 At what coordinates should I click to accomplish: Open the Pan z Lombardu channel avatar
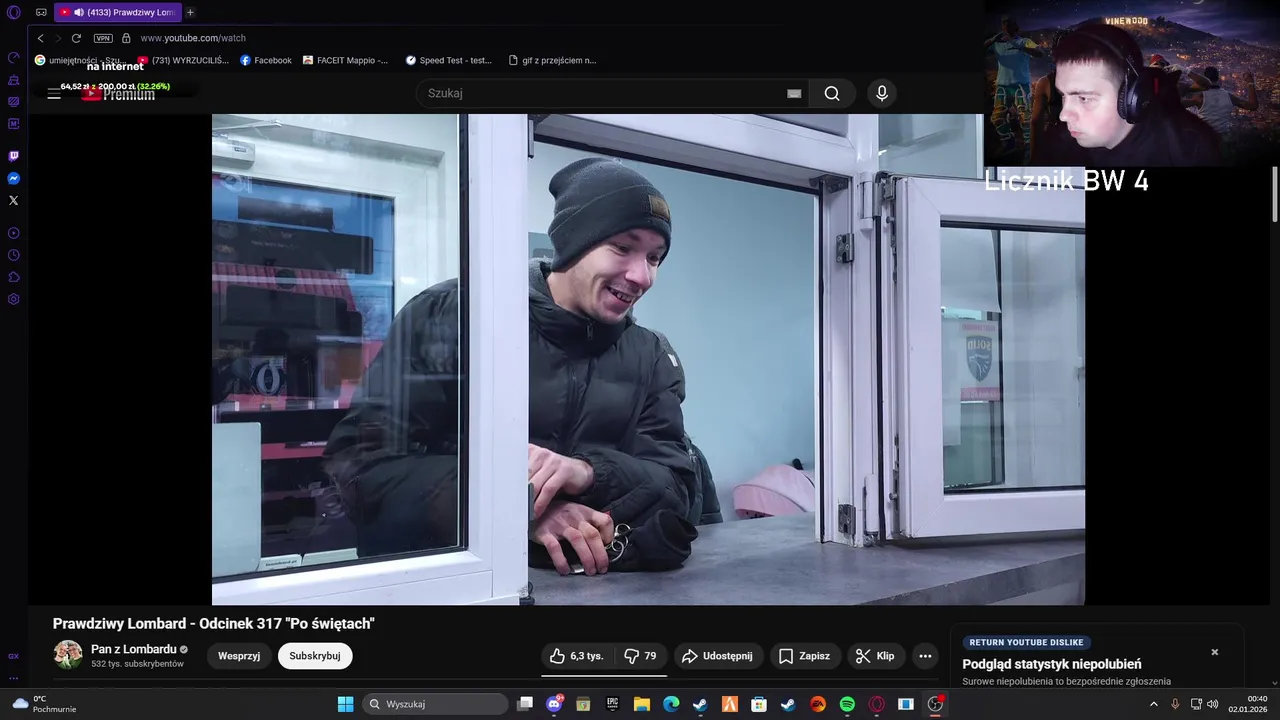[x=68, y=655]
